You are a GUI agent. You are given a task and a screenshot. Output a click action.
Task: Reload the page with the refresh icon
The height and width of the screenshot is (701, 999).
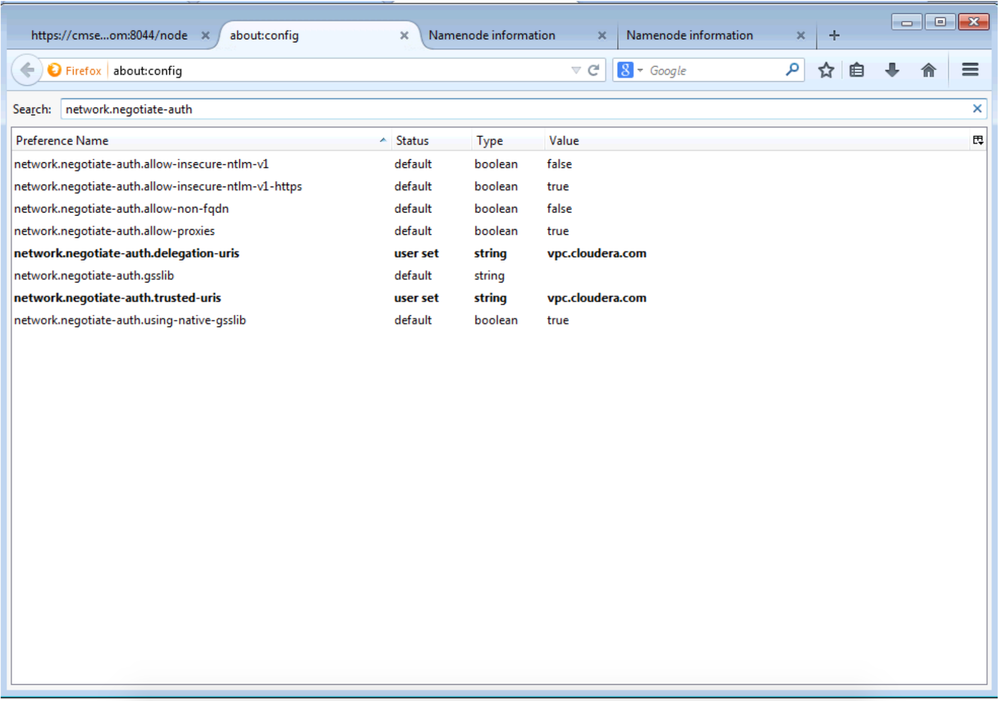click(593, 70)
